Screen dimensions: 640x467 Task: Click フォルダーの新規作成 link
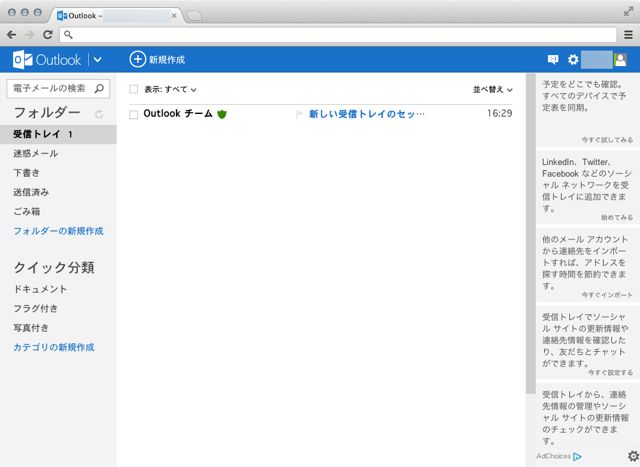pyautogui.click(x=58, y=231)
